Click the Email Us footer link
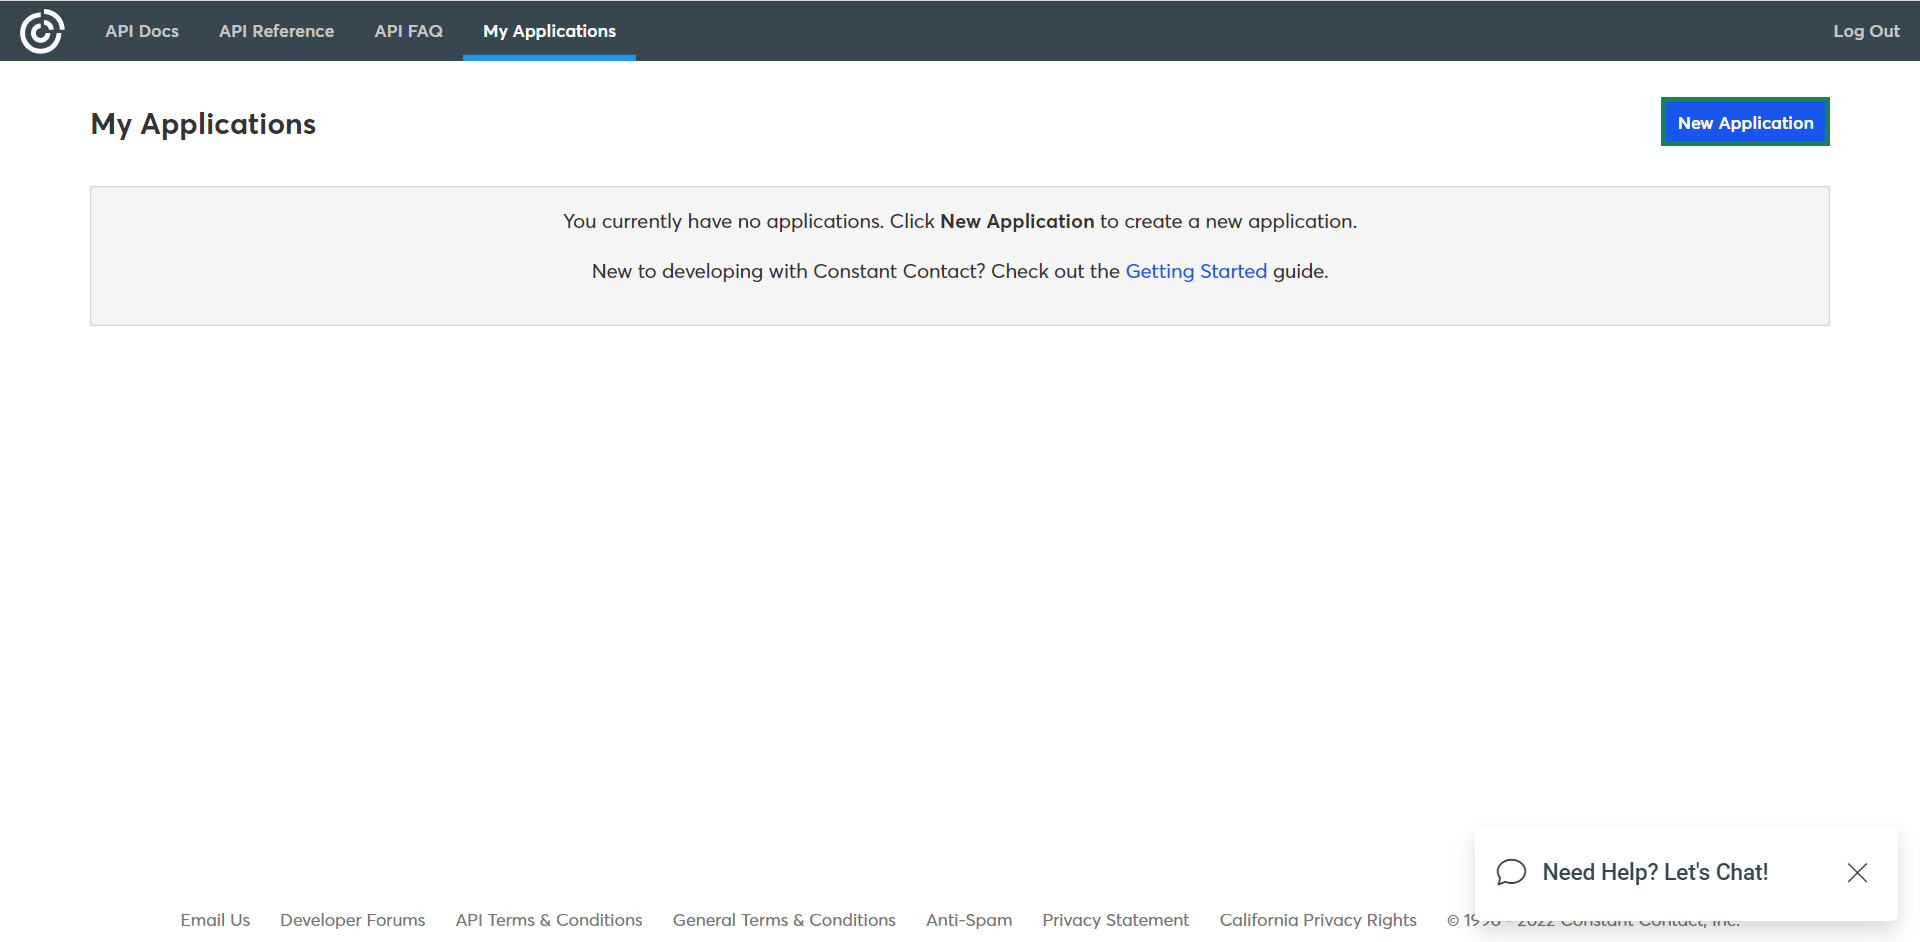This screenshot has width=1920, height=942. coord(215,920)
